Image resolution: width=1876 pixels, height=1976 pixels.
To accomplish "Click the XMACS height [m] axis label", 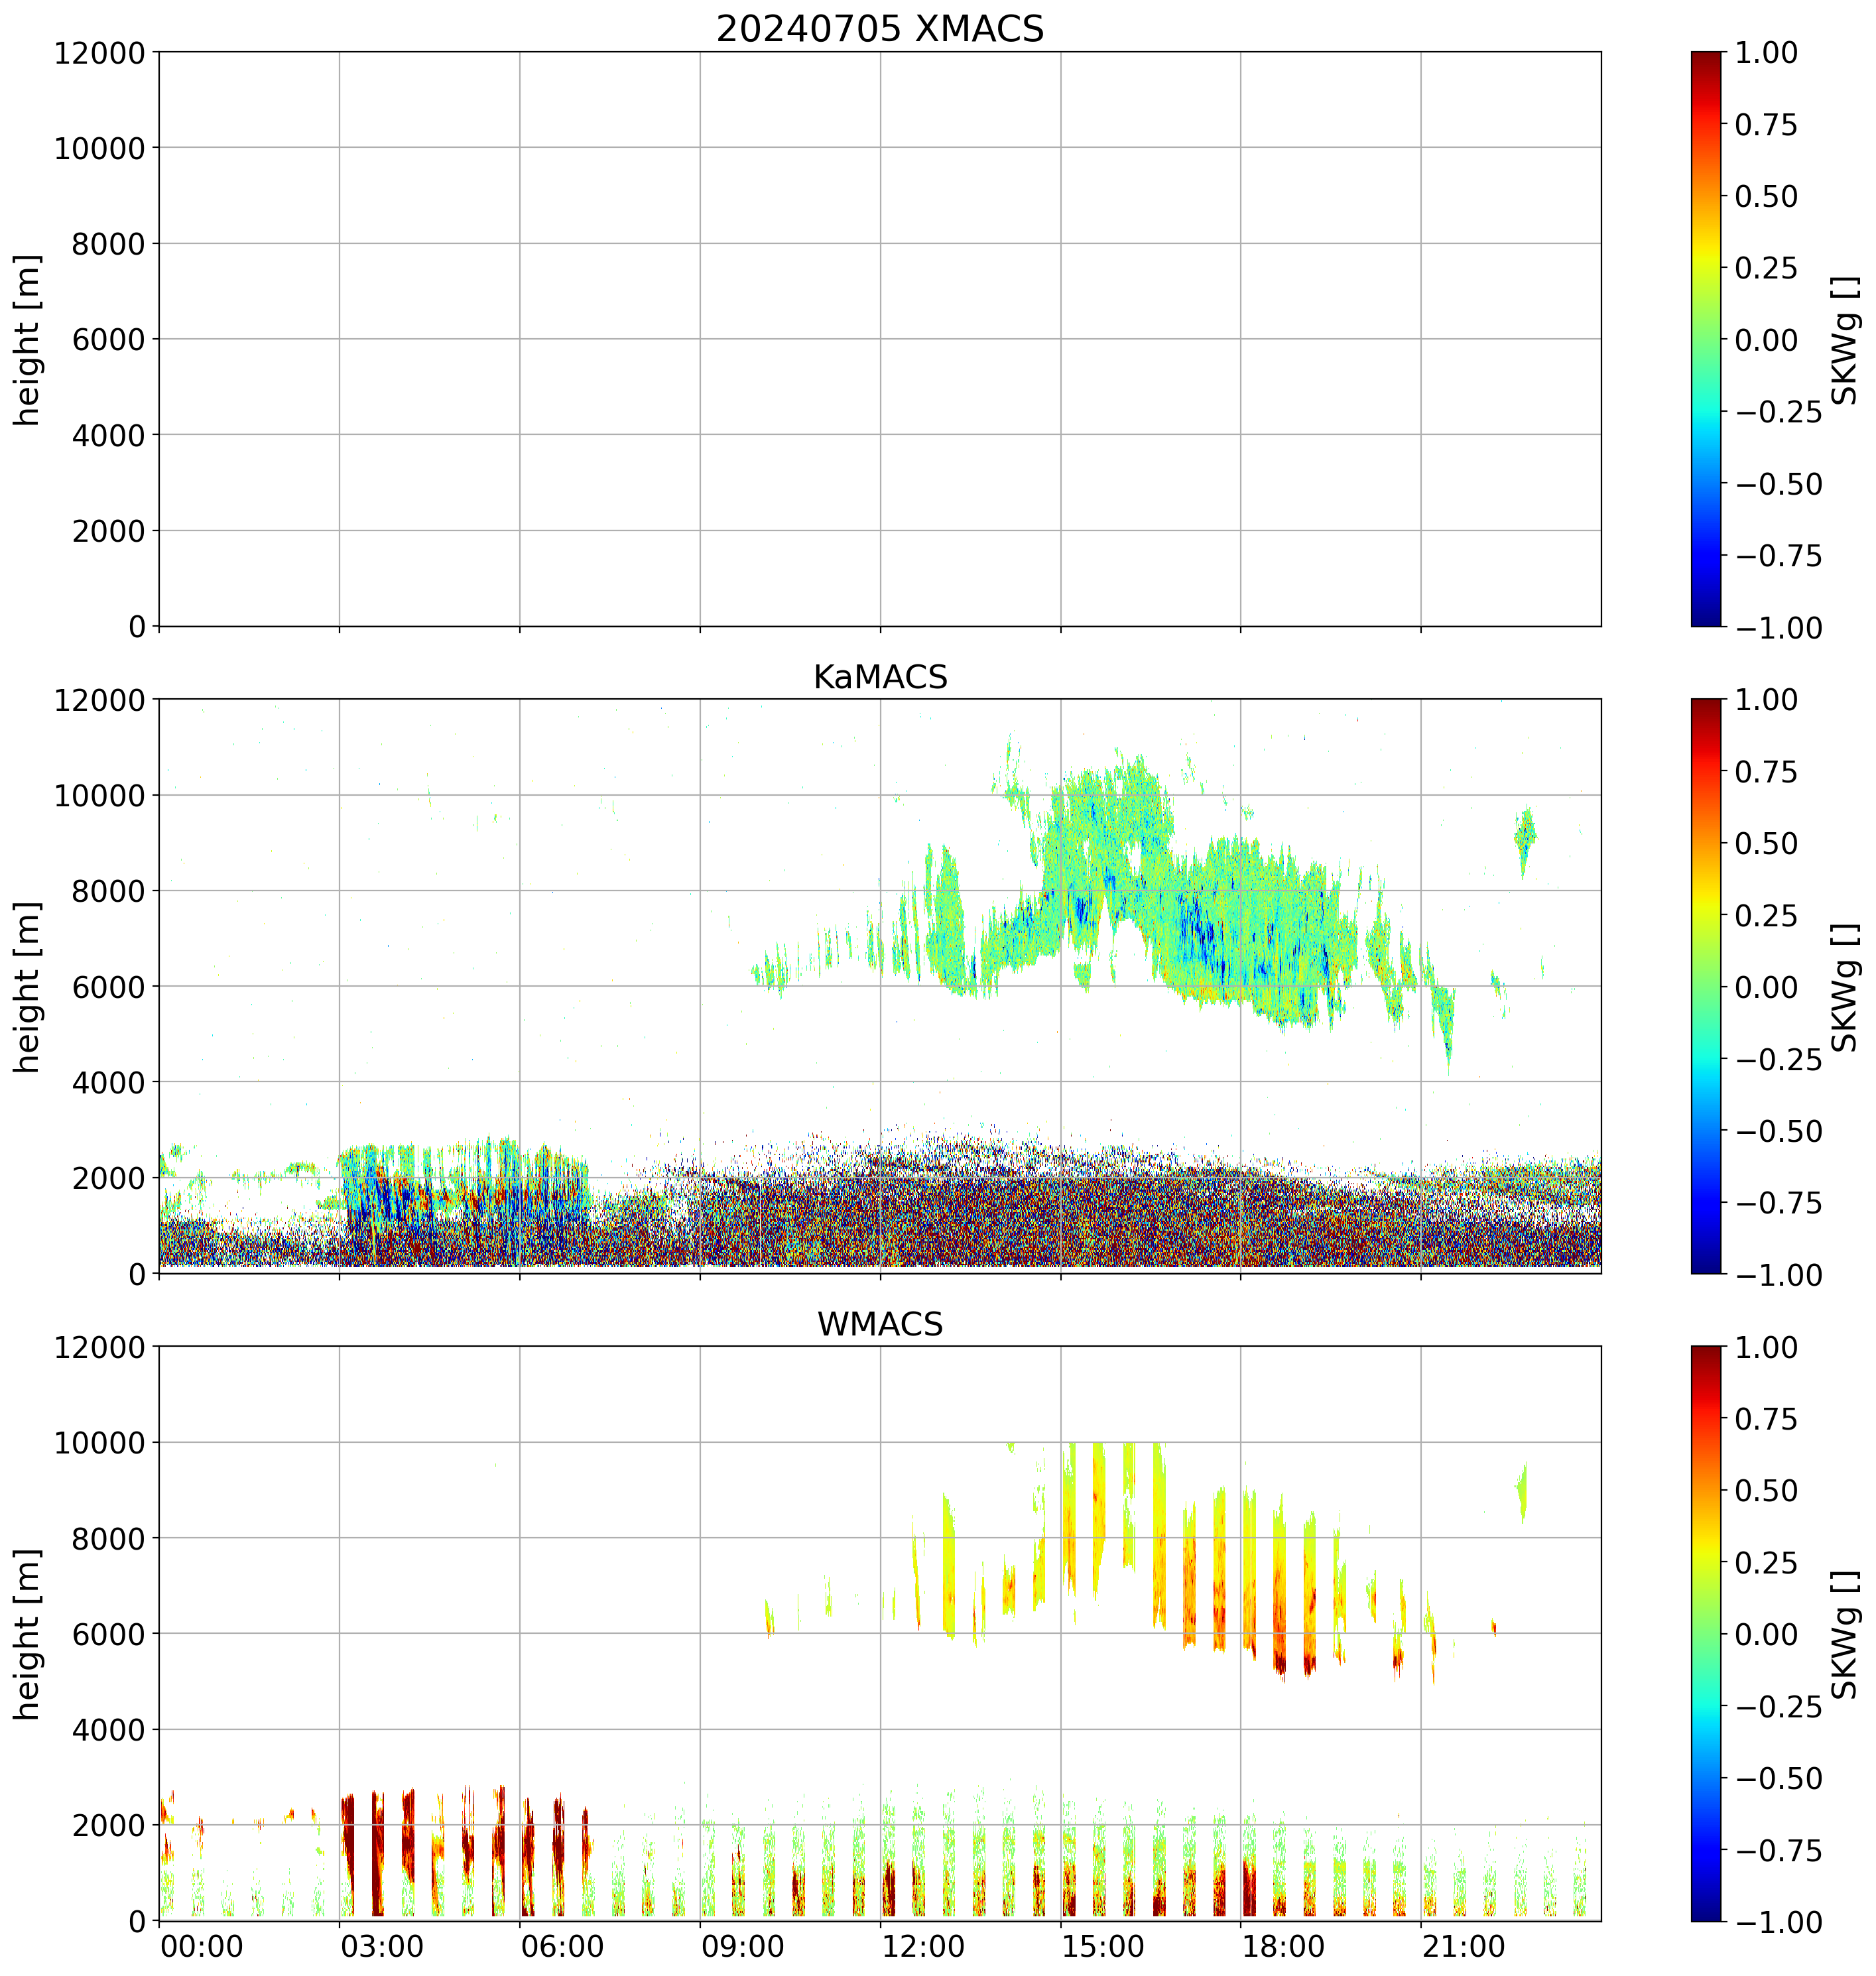I will coord(28,340).
